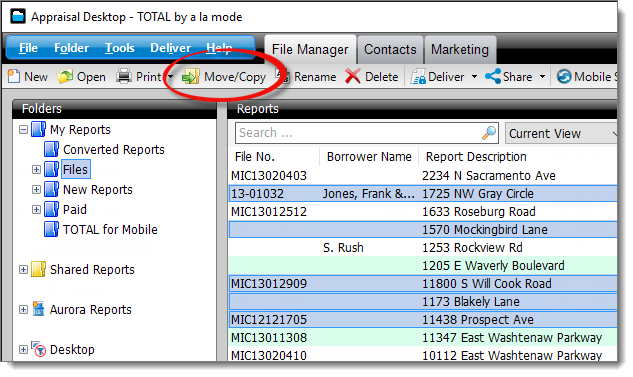Collapse the My Reports tree node
The height and width of the screenshot is (377, 633).
(23, 130)
